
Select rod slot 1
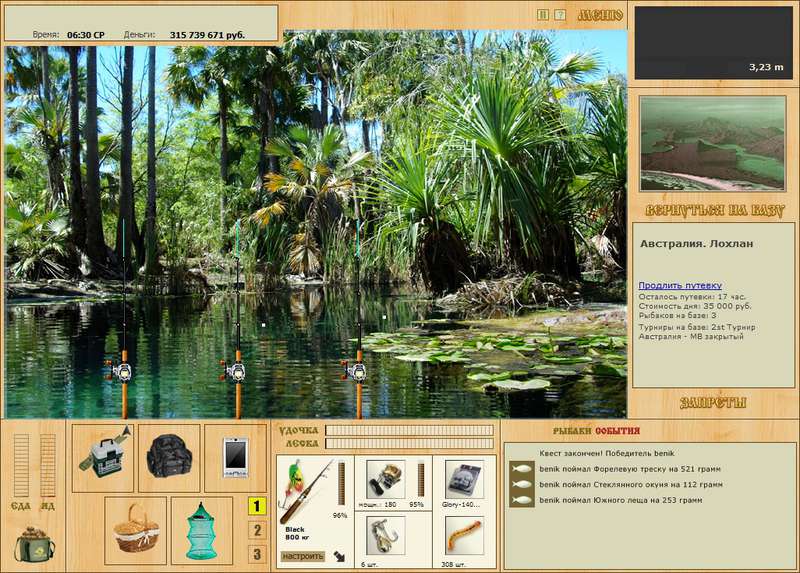(257, 506)
